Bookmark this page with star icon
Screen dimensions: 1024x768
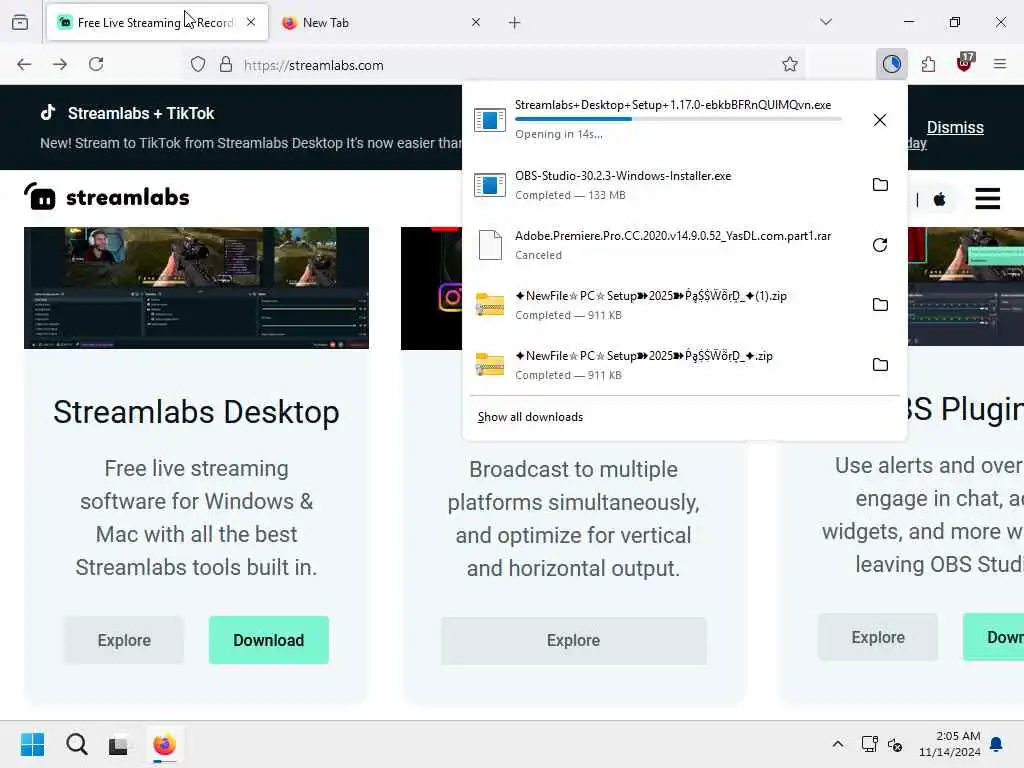click(790, 64)
